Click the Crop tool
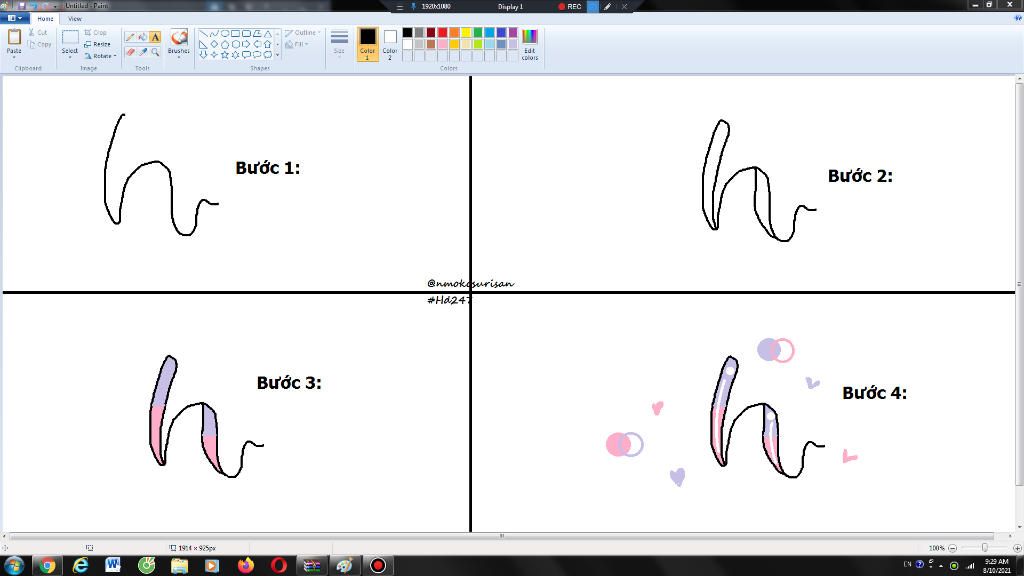Screen dimensions: 1024x576 (95, 32)
